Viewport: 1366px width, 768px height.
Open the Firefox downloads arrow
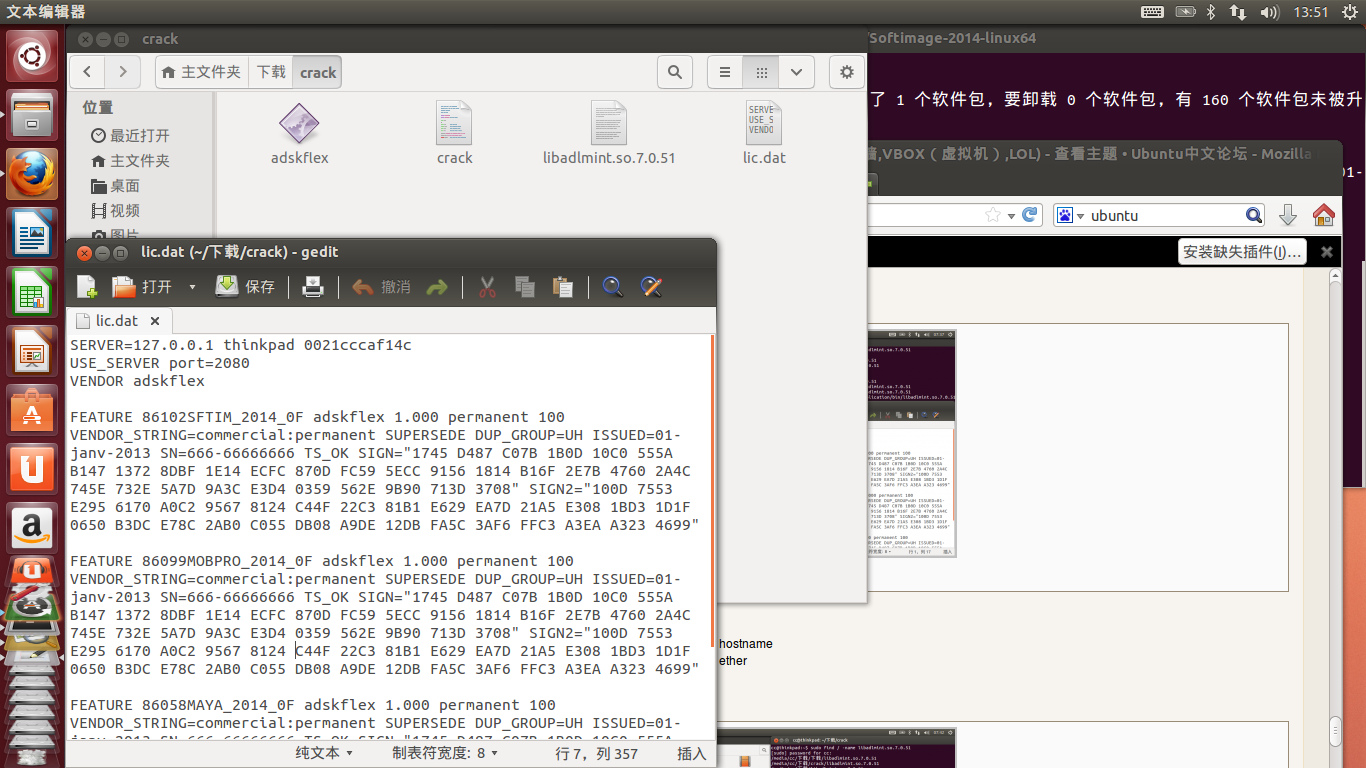click(x=1288, y=215)
